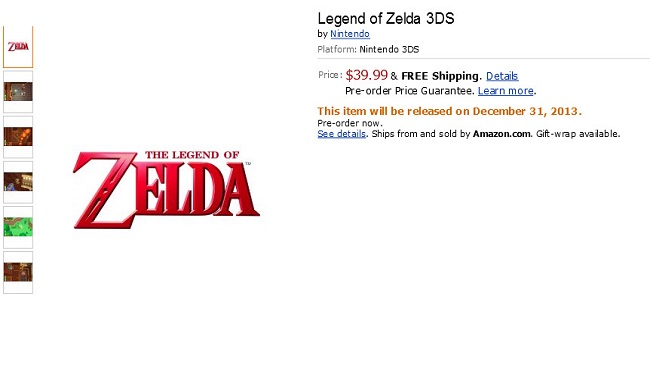The image size is (650, 366).
Task: Open the Nintendo brand link
Action: (x=350, y=34)
